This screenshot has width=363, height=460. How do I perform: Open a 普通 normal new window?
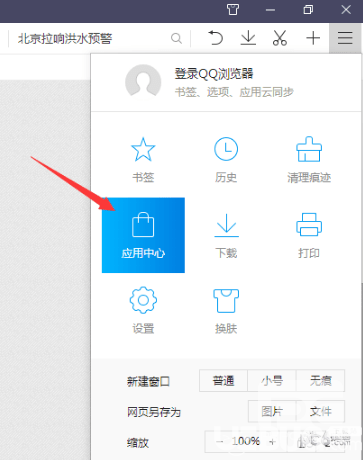(x=223, y=380)
